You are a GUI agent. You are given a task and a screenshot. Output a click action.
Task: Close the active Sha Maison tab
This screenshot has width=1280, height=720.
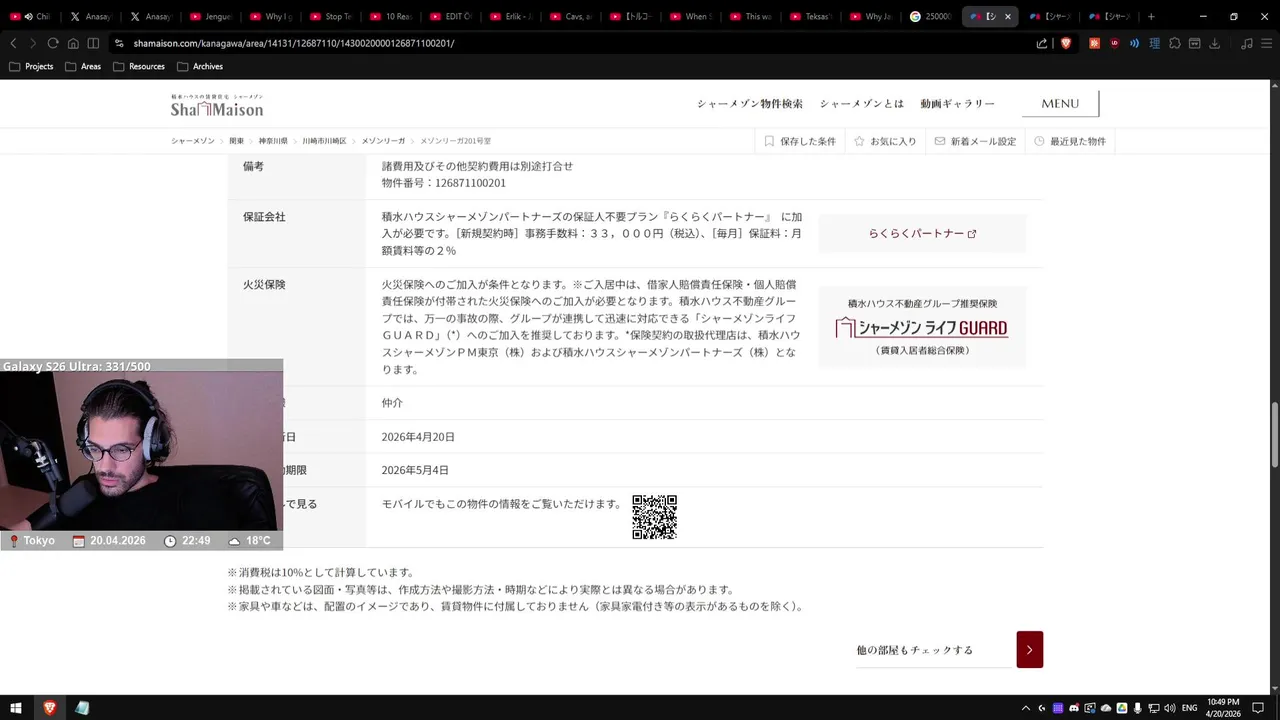pos(1007,17)
